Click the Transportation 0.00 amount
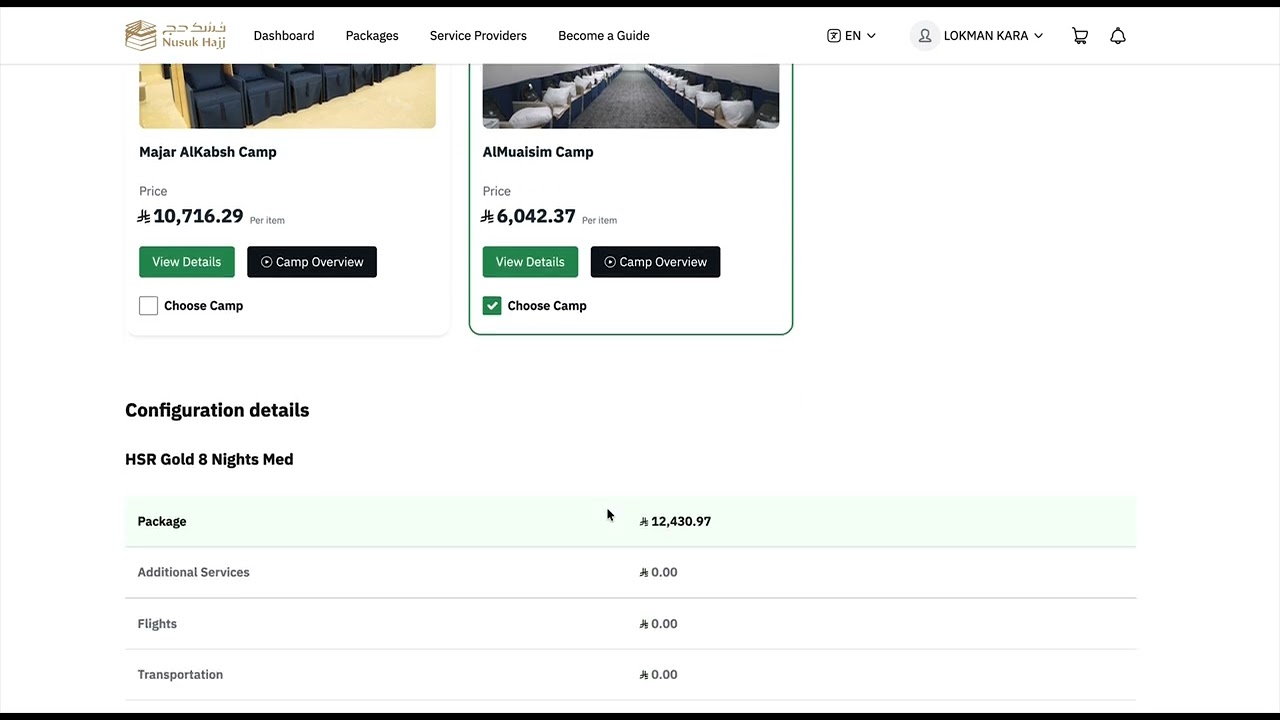Image resolution: width=1280 pixels, height=720 pixels. [x=658, y=675]
